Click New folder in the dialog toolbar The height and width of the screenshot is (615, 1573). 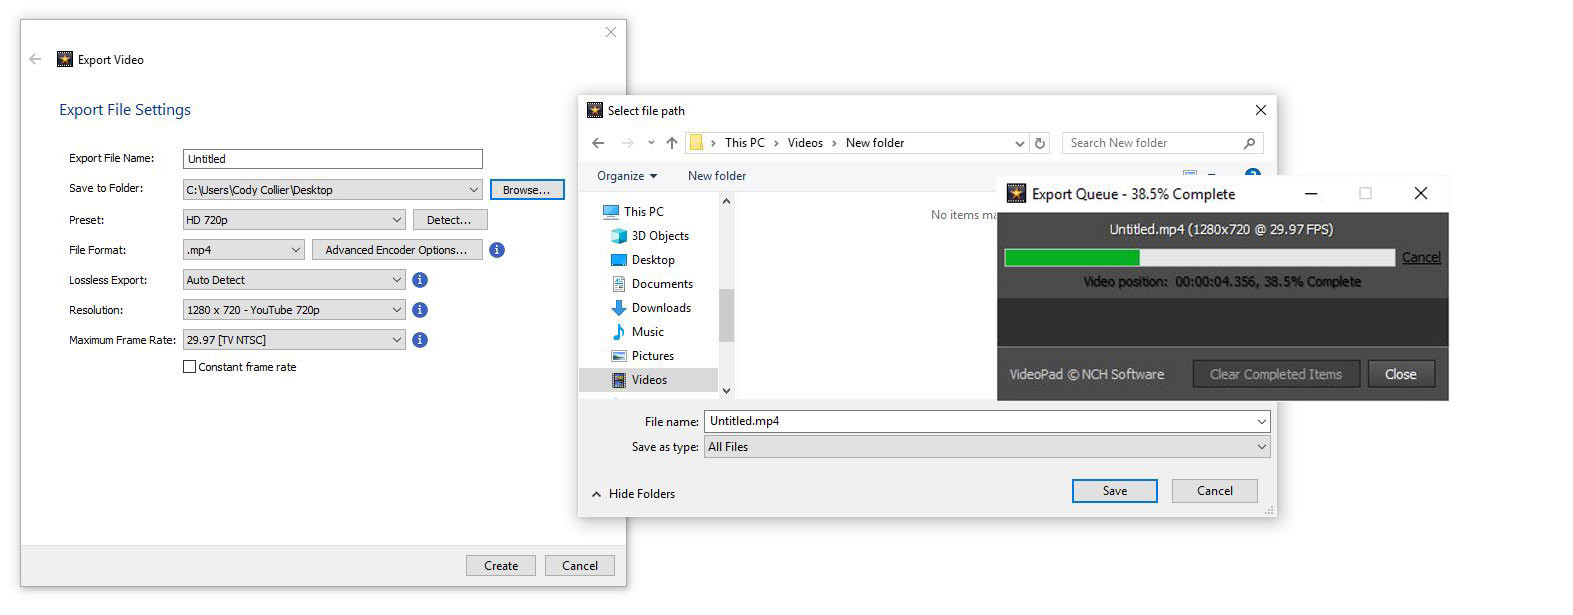[x=717, y=175]
